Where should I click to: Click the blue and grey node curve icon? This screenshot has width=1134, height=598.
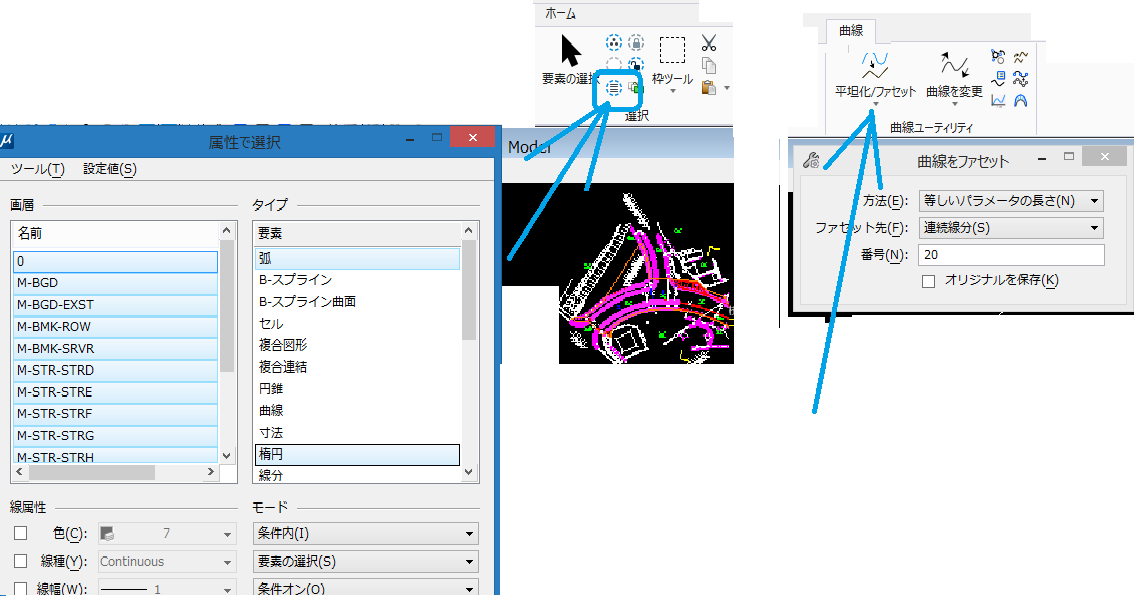1020,78
